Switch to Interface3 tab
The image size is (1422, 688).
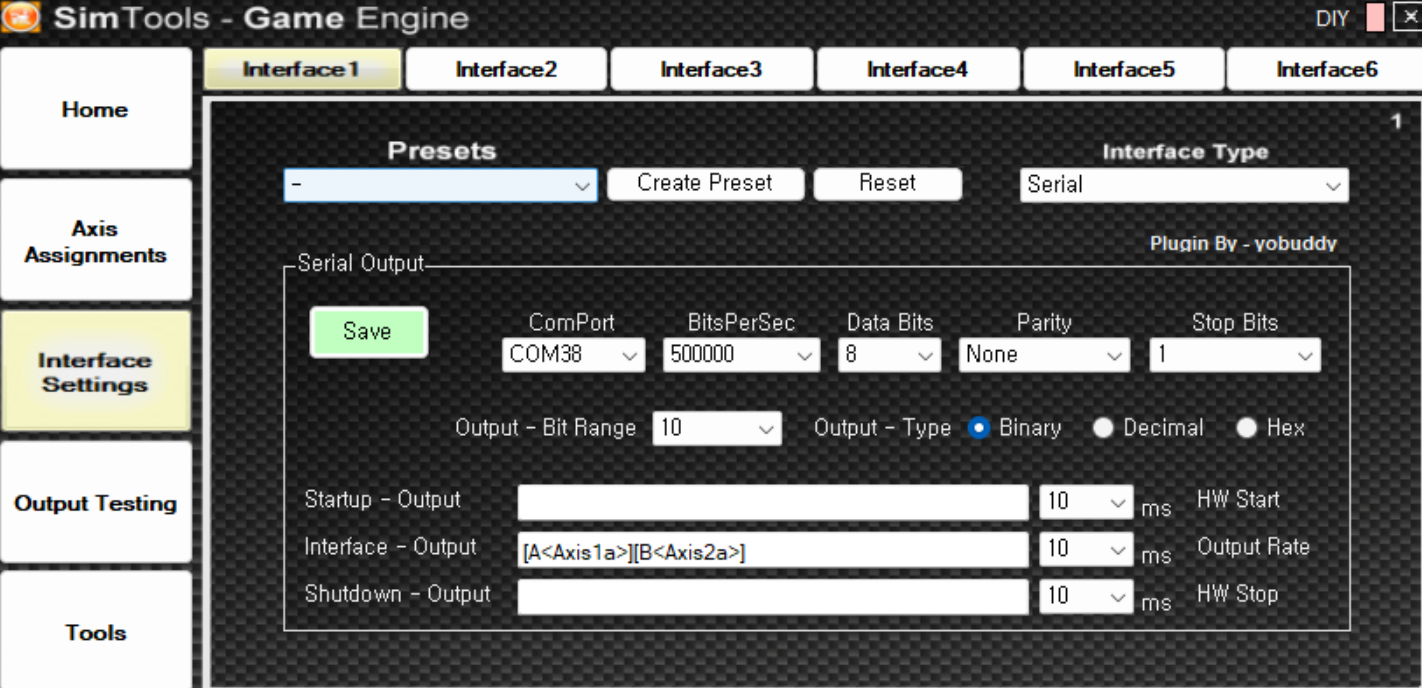pos(711,69)
